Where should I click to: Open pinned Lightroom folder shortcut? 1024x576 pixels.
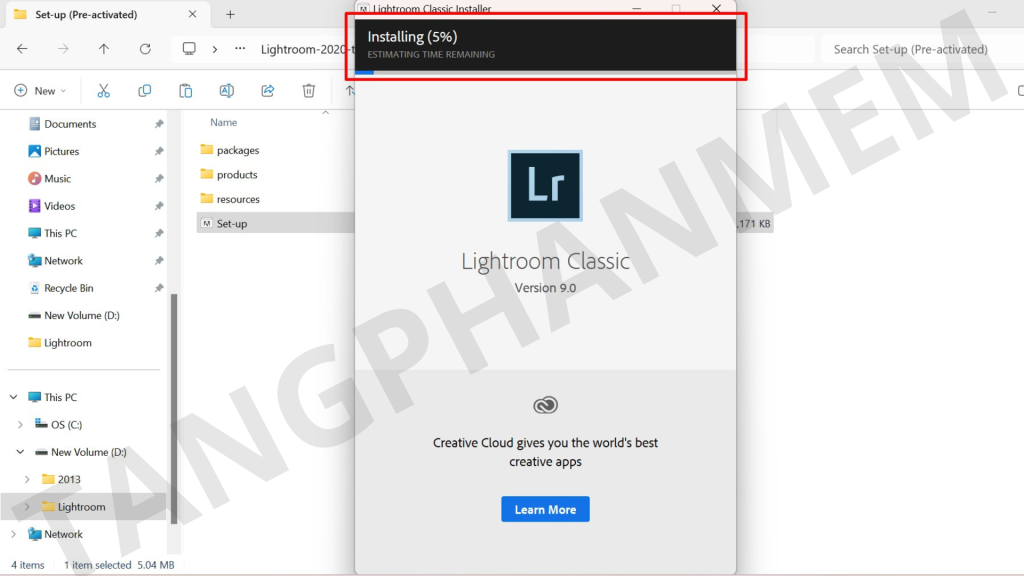(x=67, y=343)
